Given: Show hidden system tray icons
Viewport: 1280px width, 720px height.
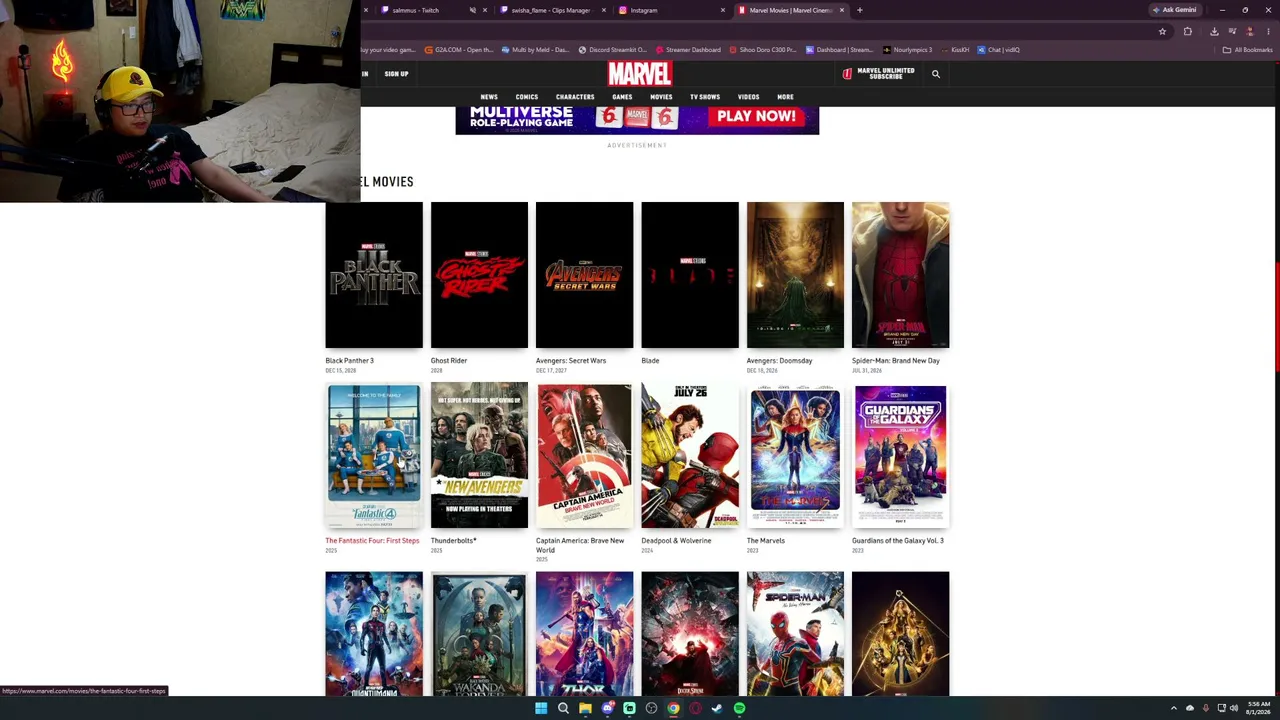Looking at the screenshot, I should [1174, 708].
